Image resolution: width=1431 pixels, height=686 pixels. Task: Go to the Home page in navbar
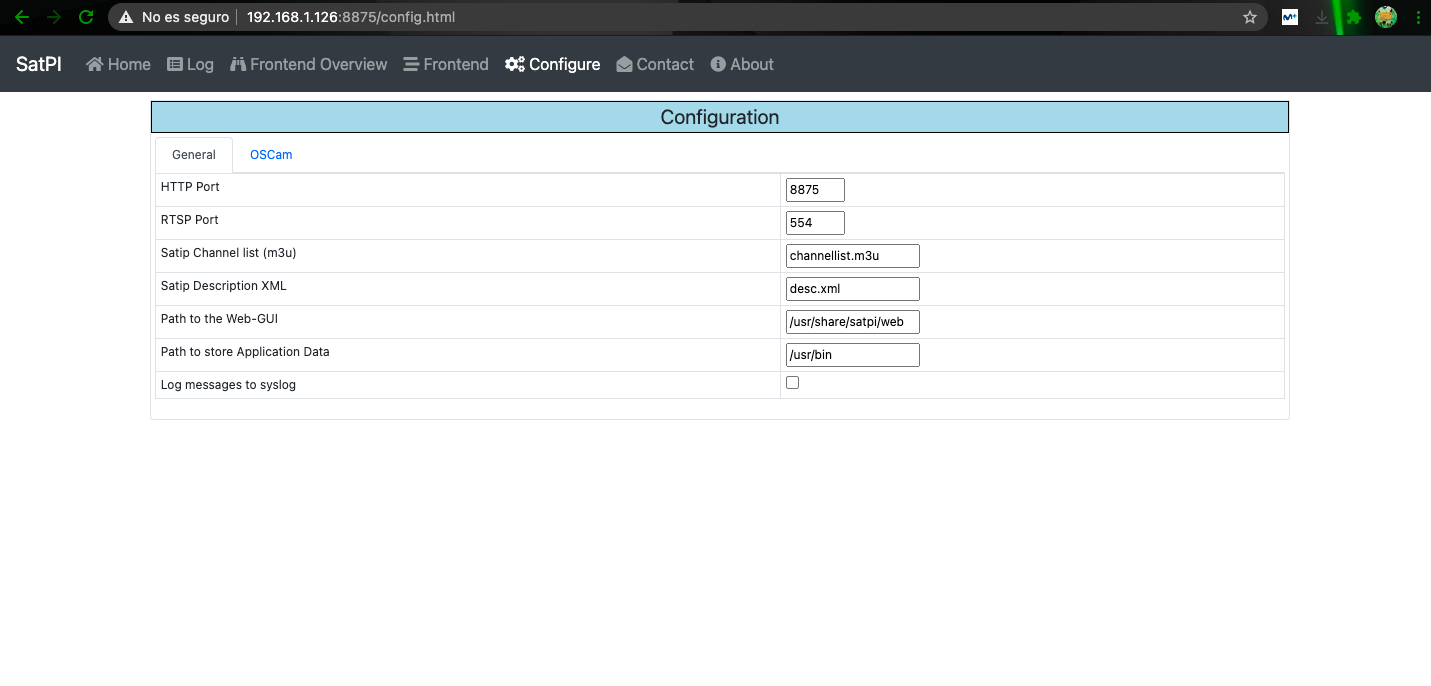[x=118, y=64]
